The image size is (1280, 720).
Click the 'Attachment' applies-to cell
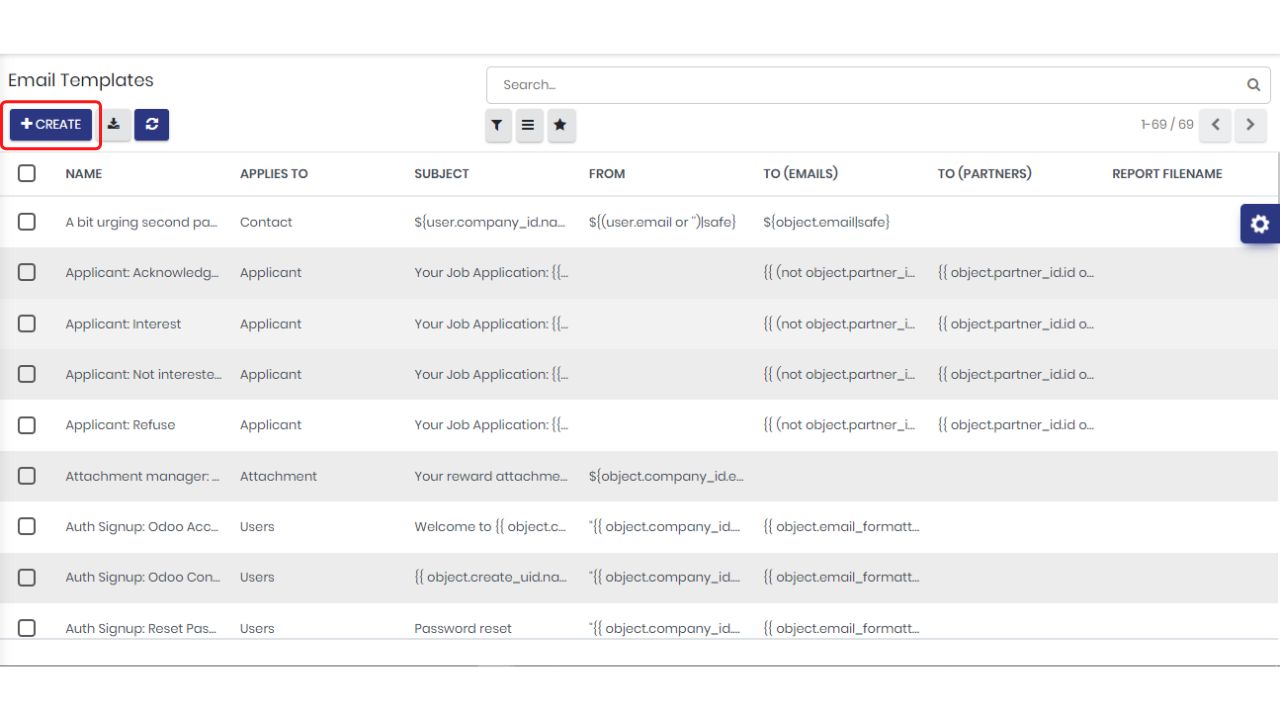pos(278,476)
